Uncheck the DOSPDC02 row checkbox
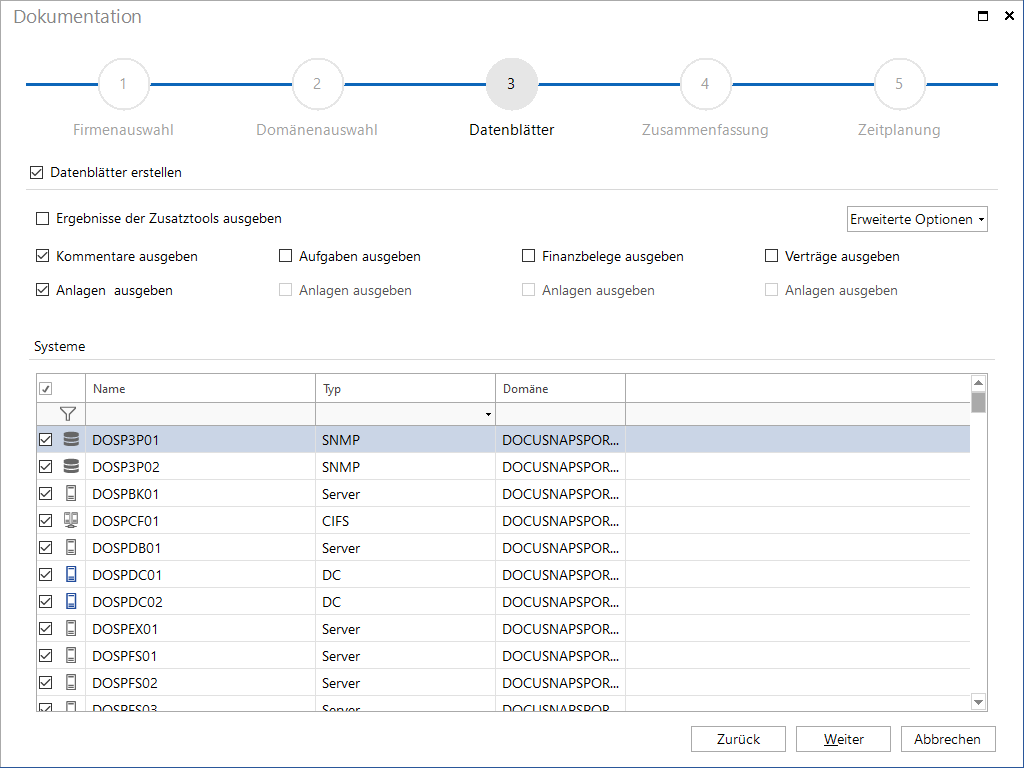The height and width of the screenshot is (768, 1024). tap(46, 601)
